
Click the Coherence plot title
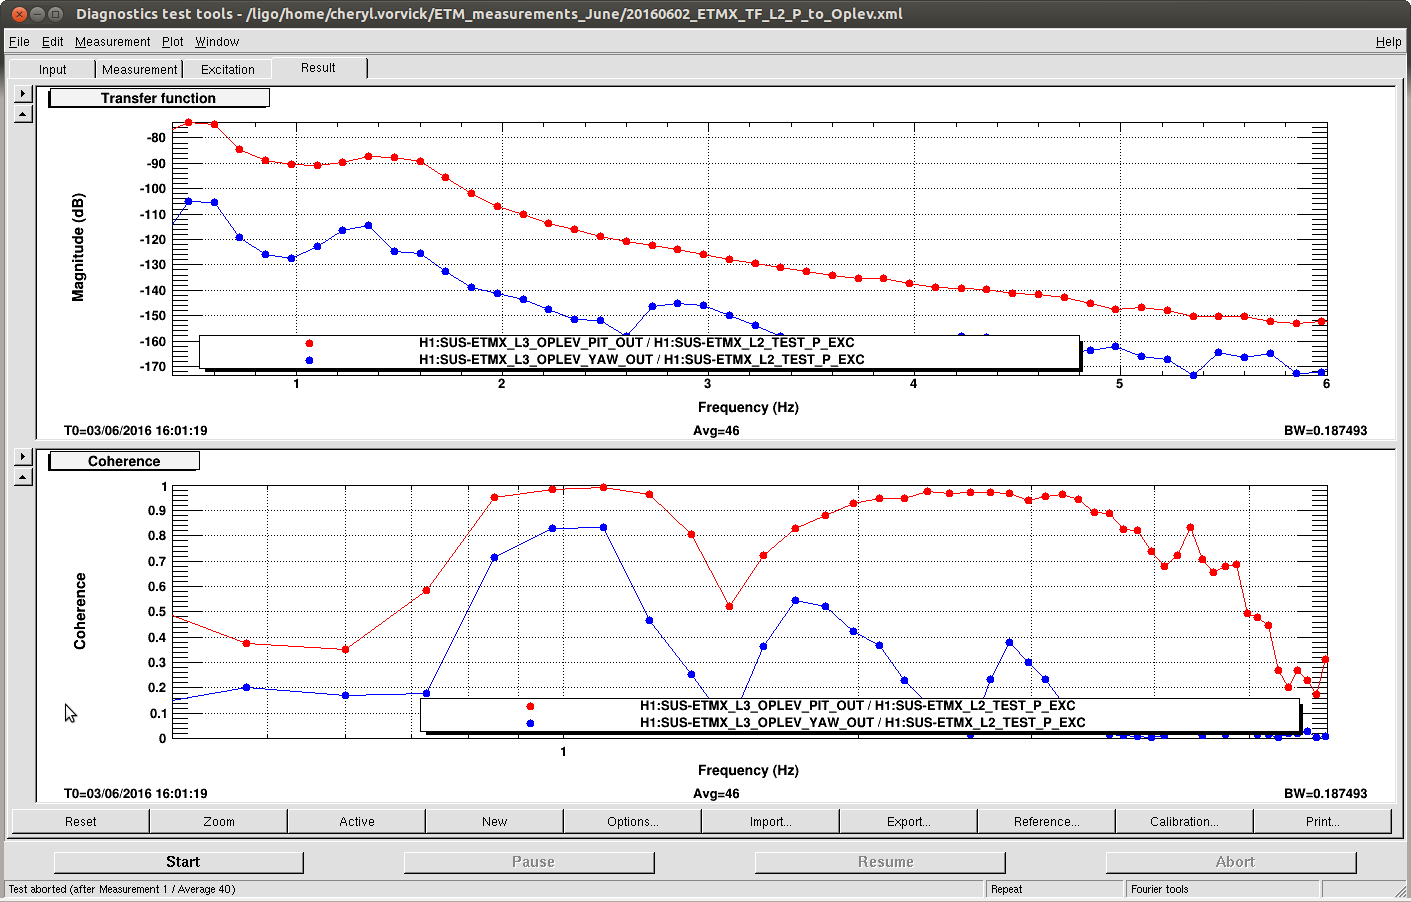124,461
